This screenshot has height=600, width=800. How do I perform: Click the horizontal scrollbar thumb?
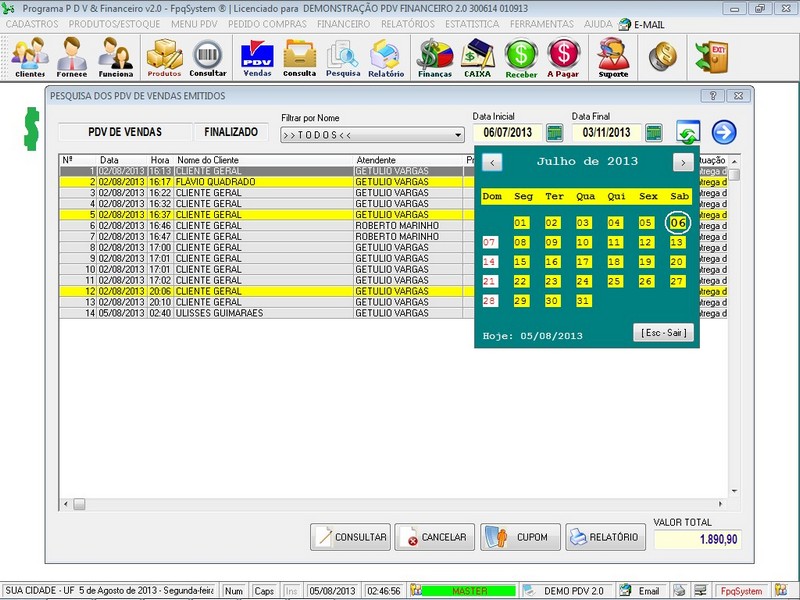[x=79, y=504]
